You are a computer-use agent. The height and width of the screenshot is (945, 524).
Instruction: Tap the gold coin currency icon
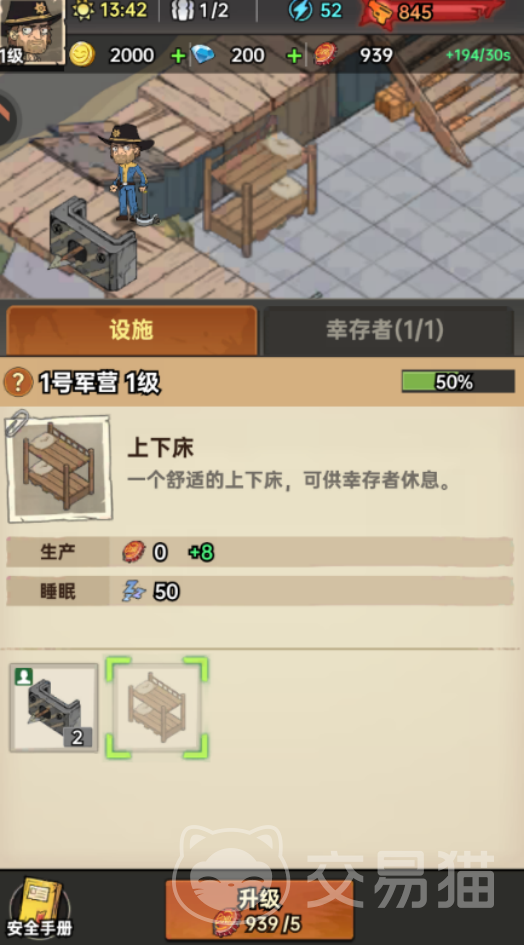(x=82, y=55)
